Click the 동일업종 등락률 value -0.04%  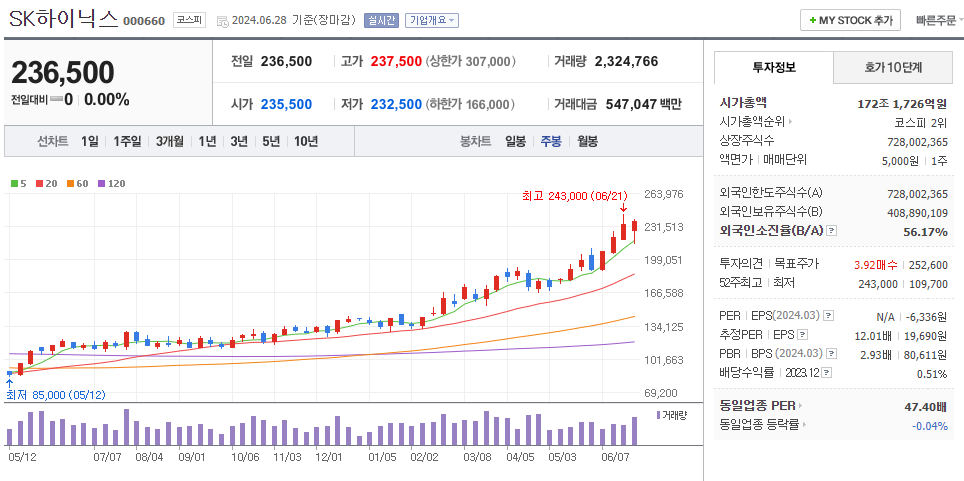point(930,426)
